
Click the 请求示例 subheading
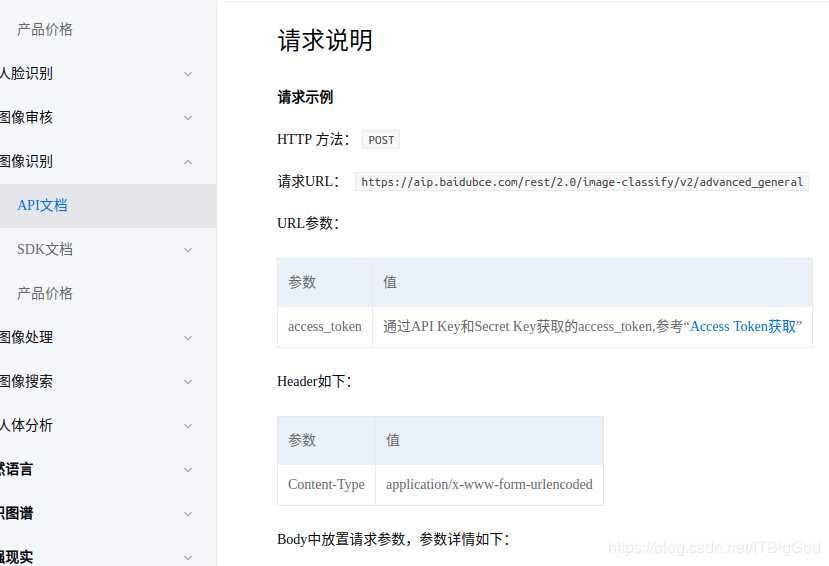click(305, 97)
